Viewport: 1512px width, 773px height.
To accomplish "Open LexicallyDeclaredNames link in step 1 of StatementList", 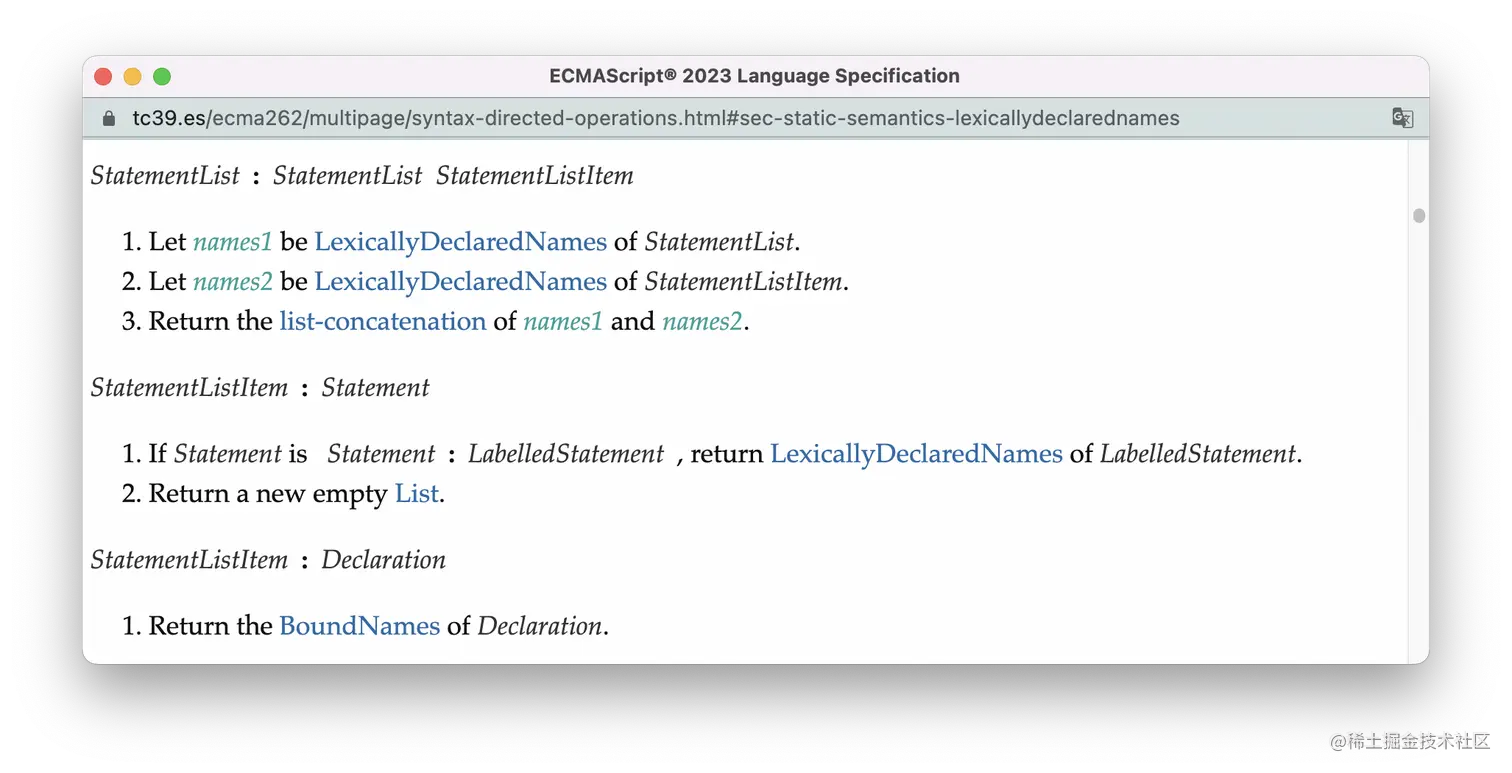I will [460, 242].
